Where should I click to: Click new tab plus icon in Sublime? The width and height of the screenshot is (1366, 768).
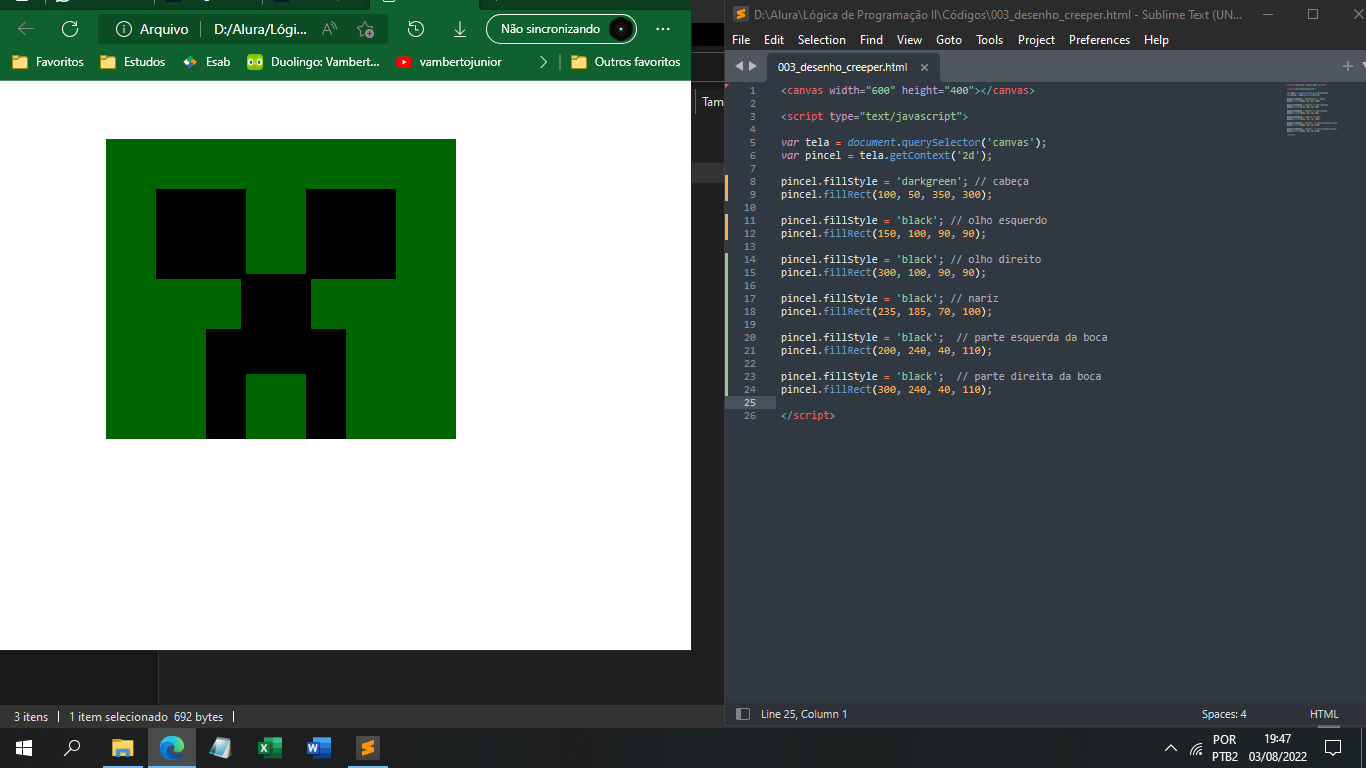click(x=1347, y=66)
